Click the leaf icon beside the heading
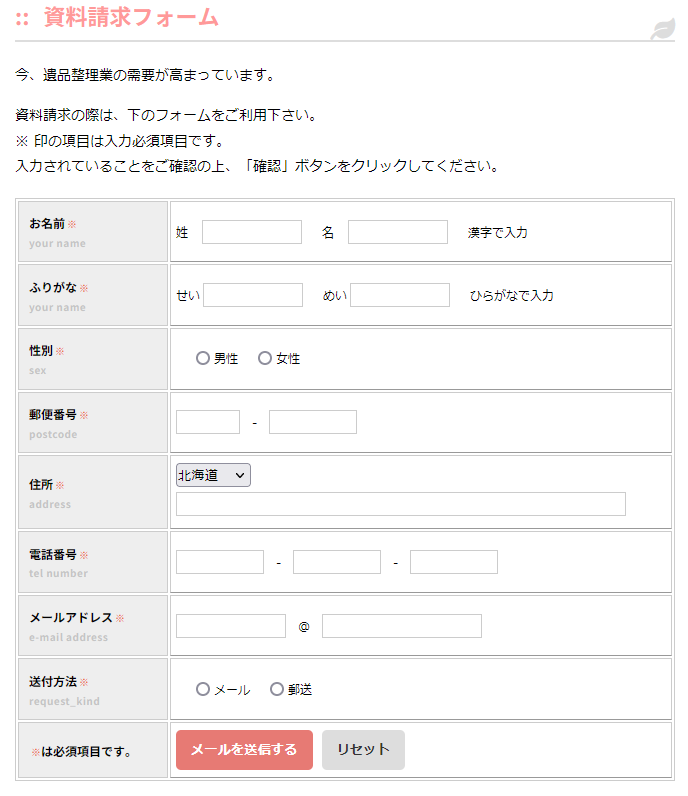Viewport: 688px width, 796px height. click(662, 29)
